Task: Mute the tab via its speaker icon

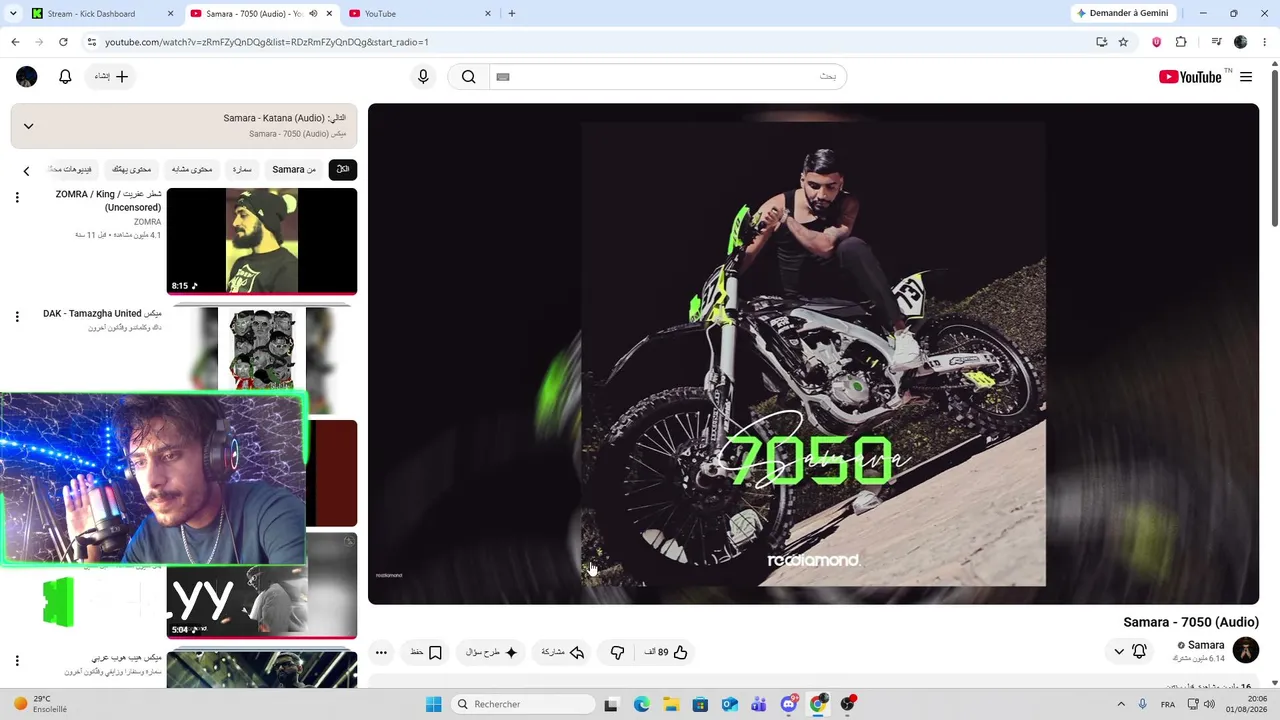Action: click(313, 14)
